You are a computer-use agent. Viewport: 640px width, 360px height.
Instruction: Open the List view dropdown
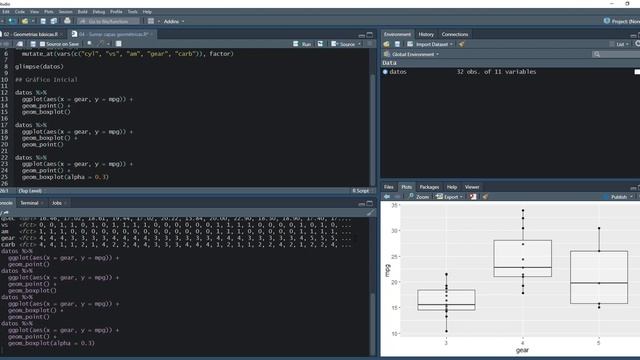point(620,44)
